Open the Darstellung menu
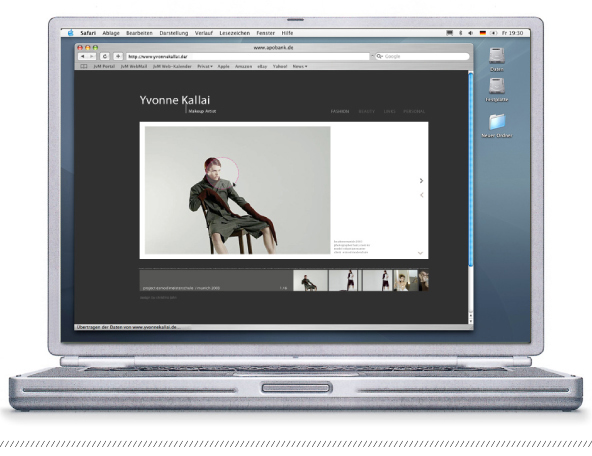Screen dimensions: 592x456 pyautogui.click(x=174, y=33)
